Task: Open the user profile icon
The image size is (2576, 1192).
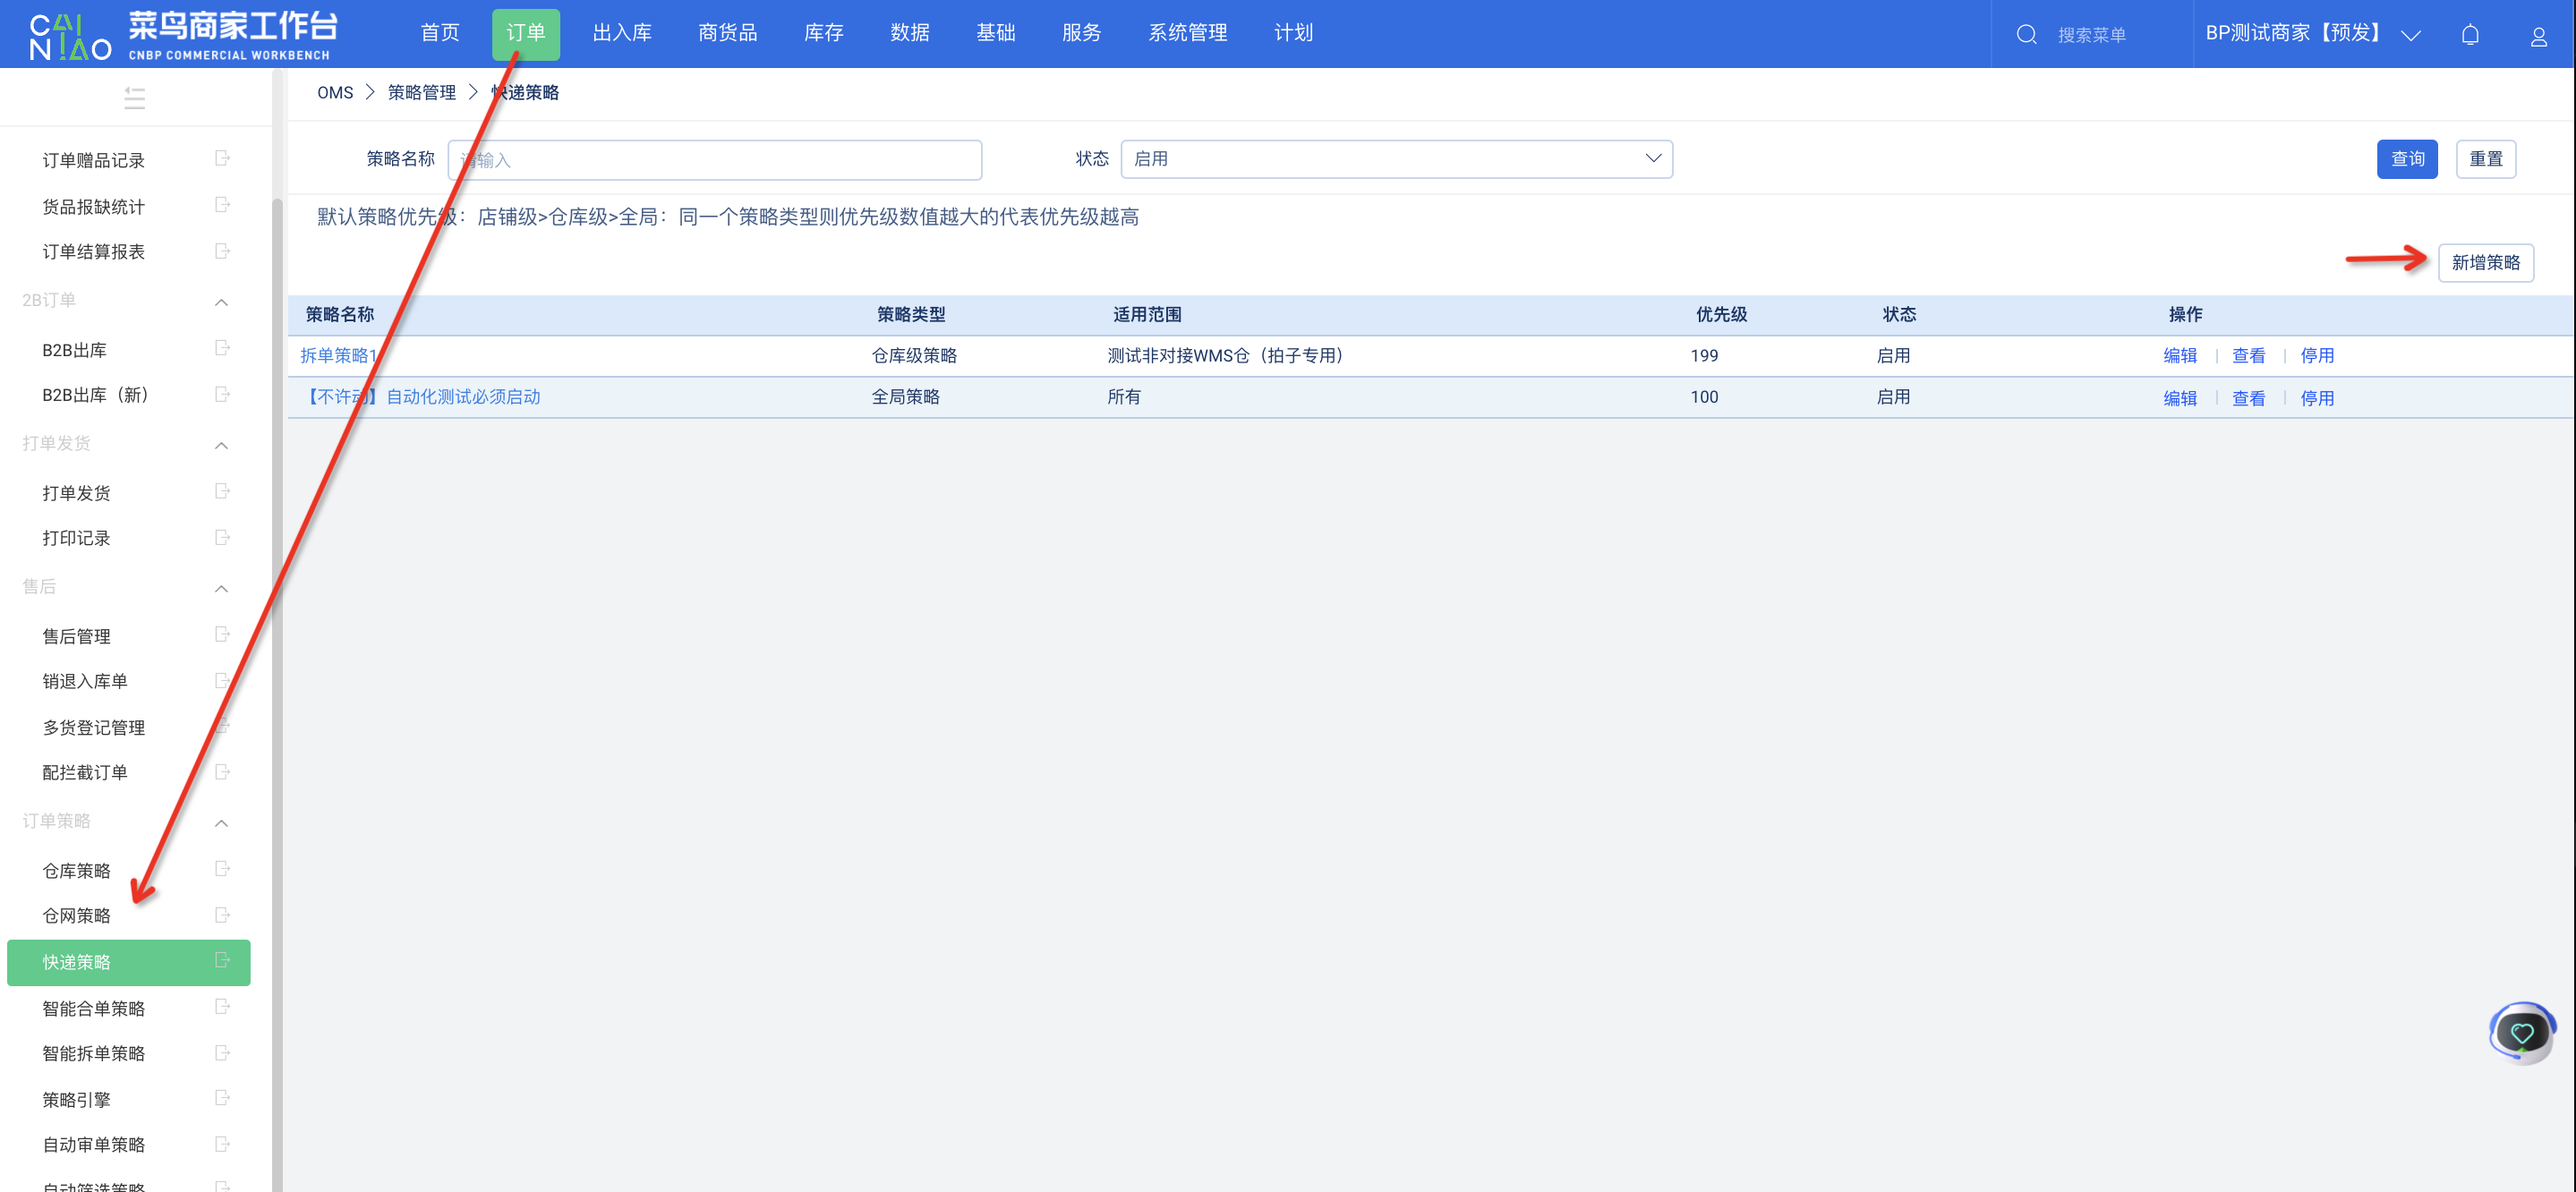Action: point(2538,37)
